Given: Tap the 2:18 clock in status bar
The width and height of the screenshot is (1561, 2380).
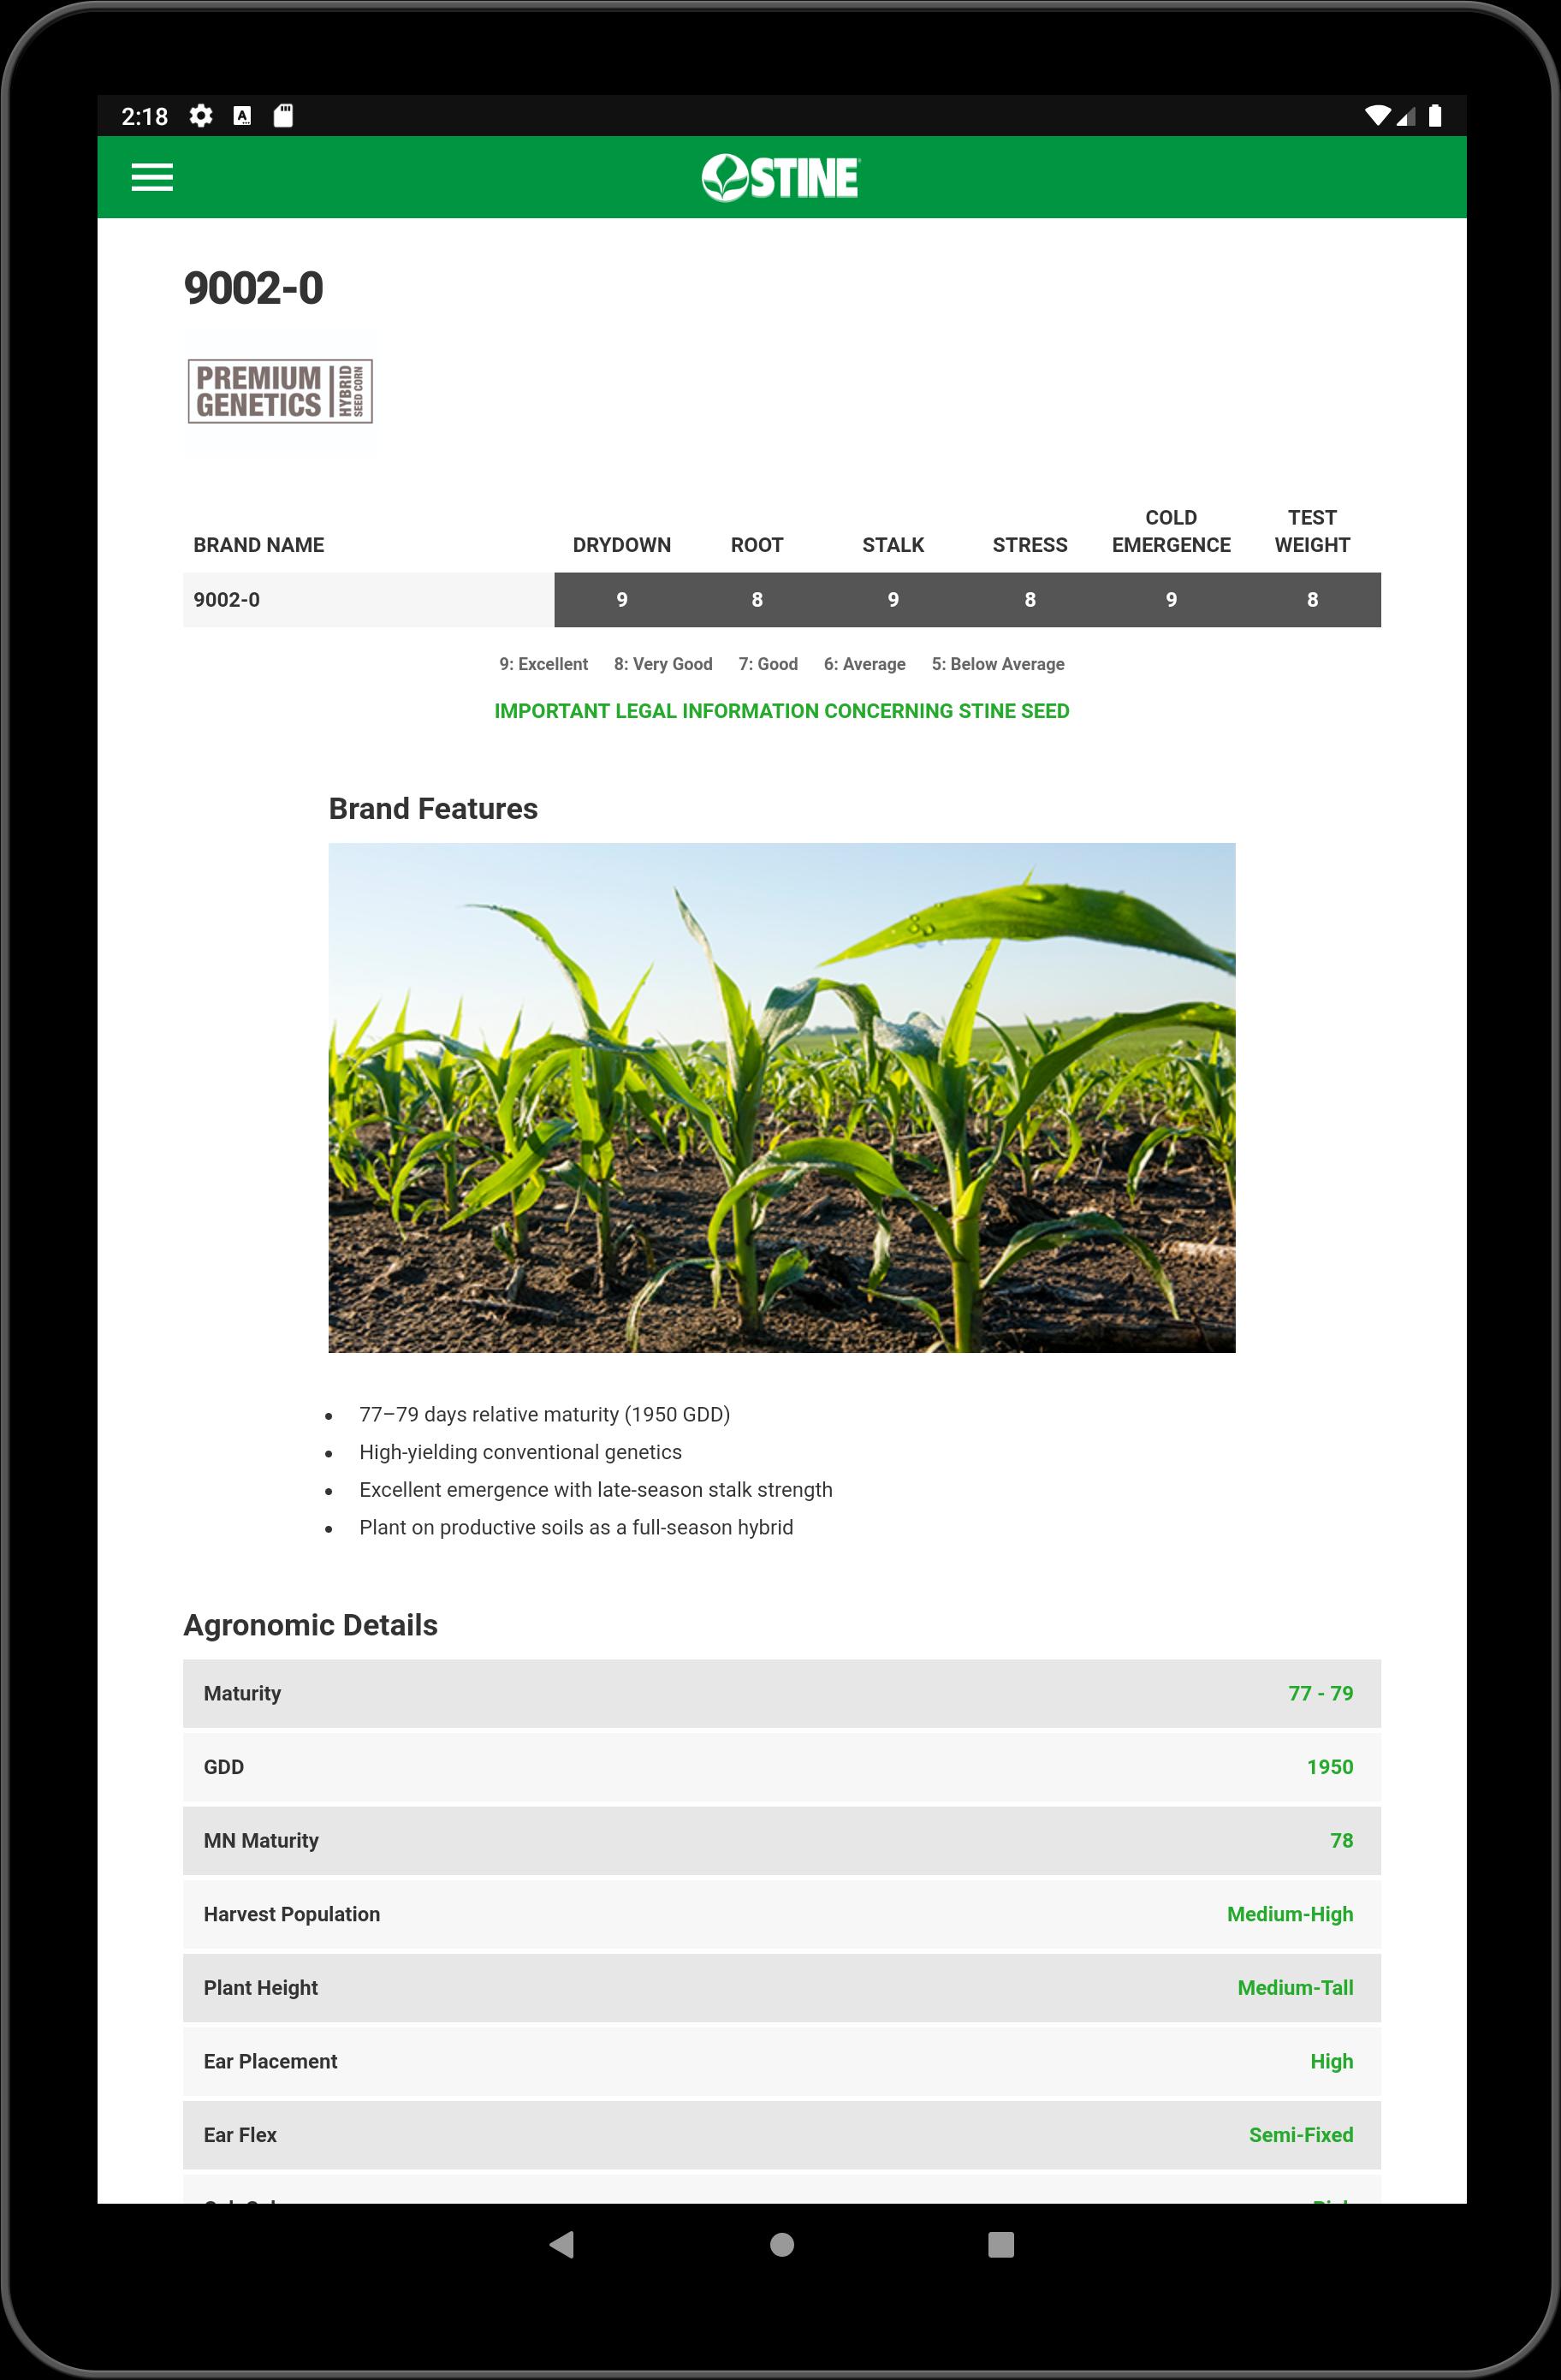Looking at the screenshot, I should point(145,117).
